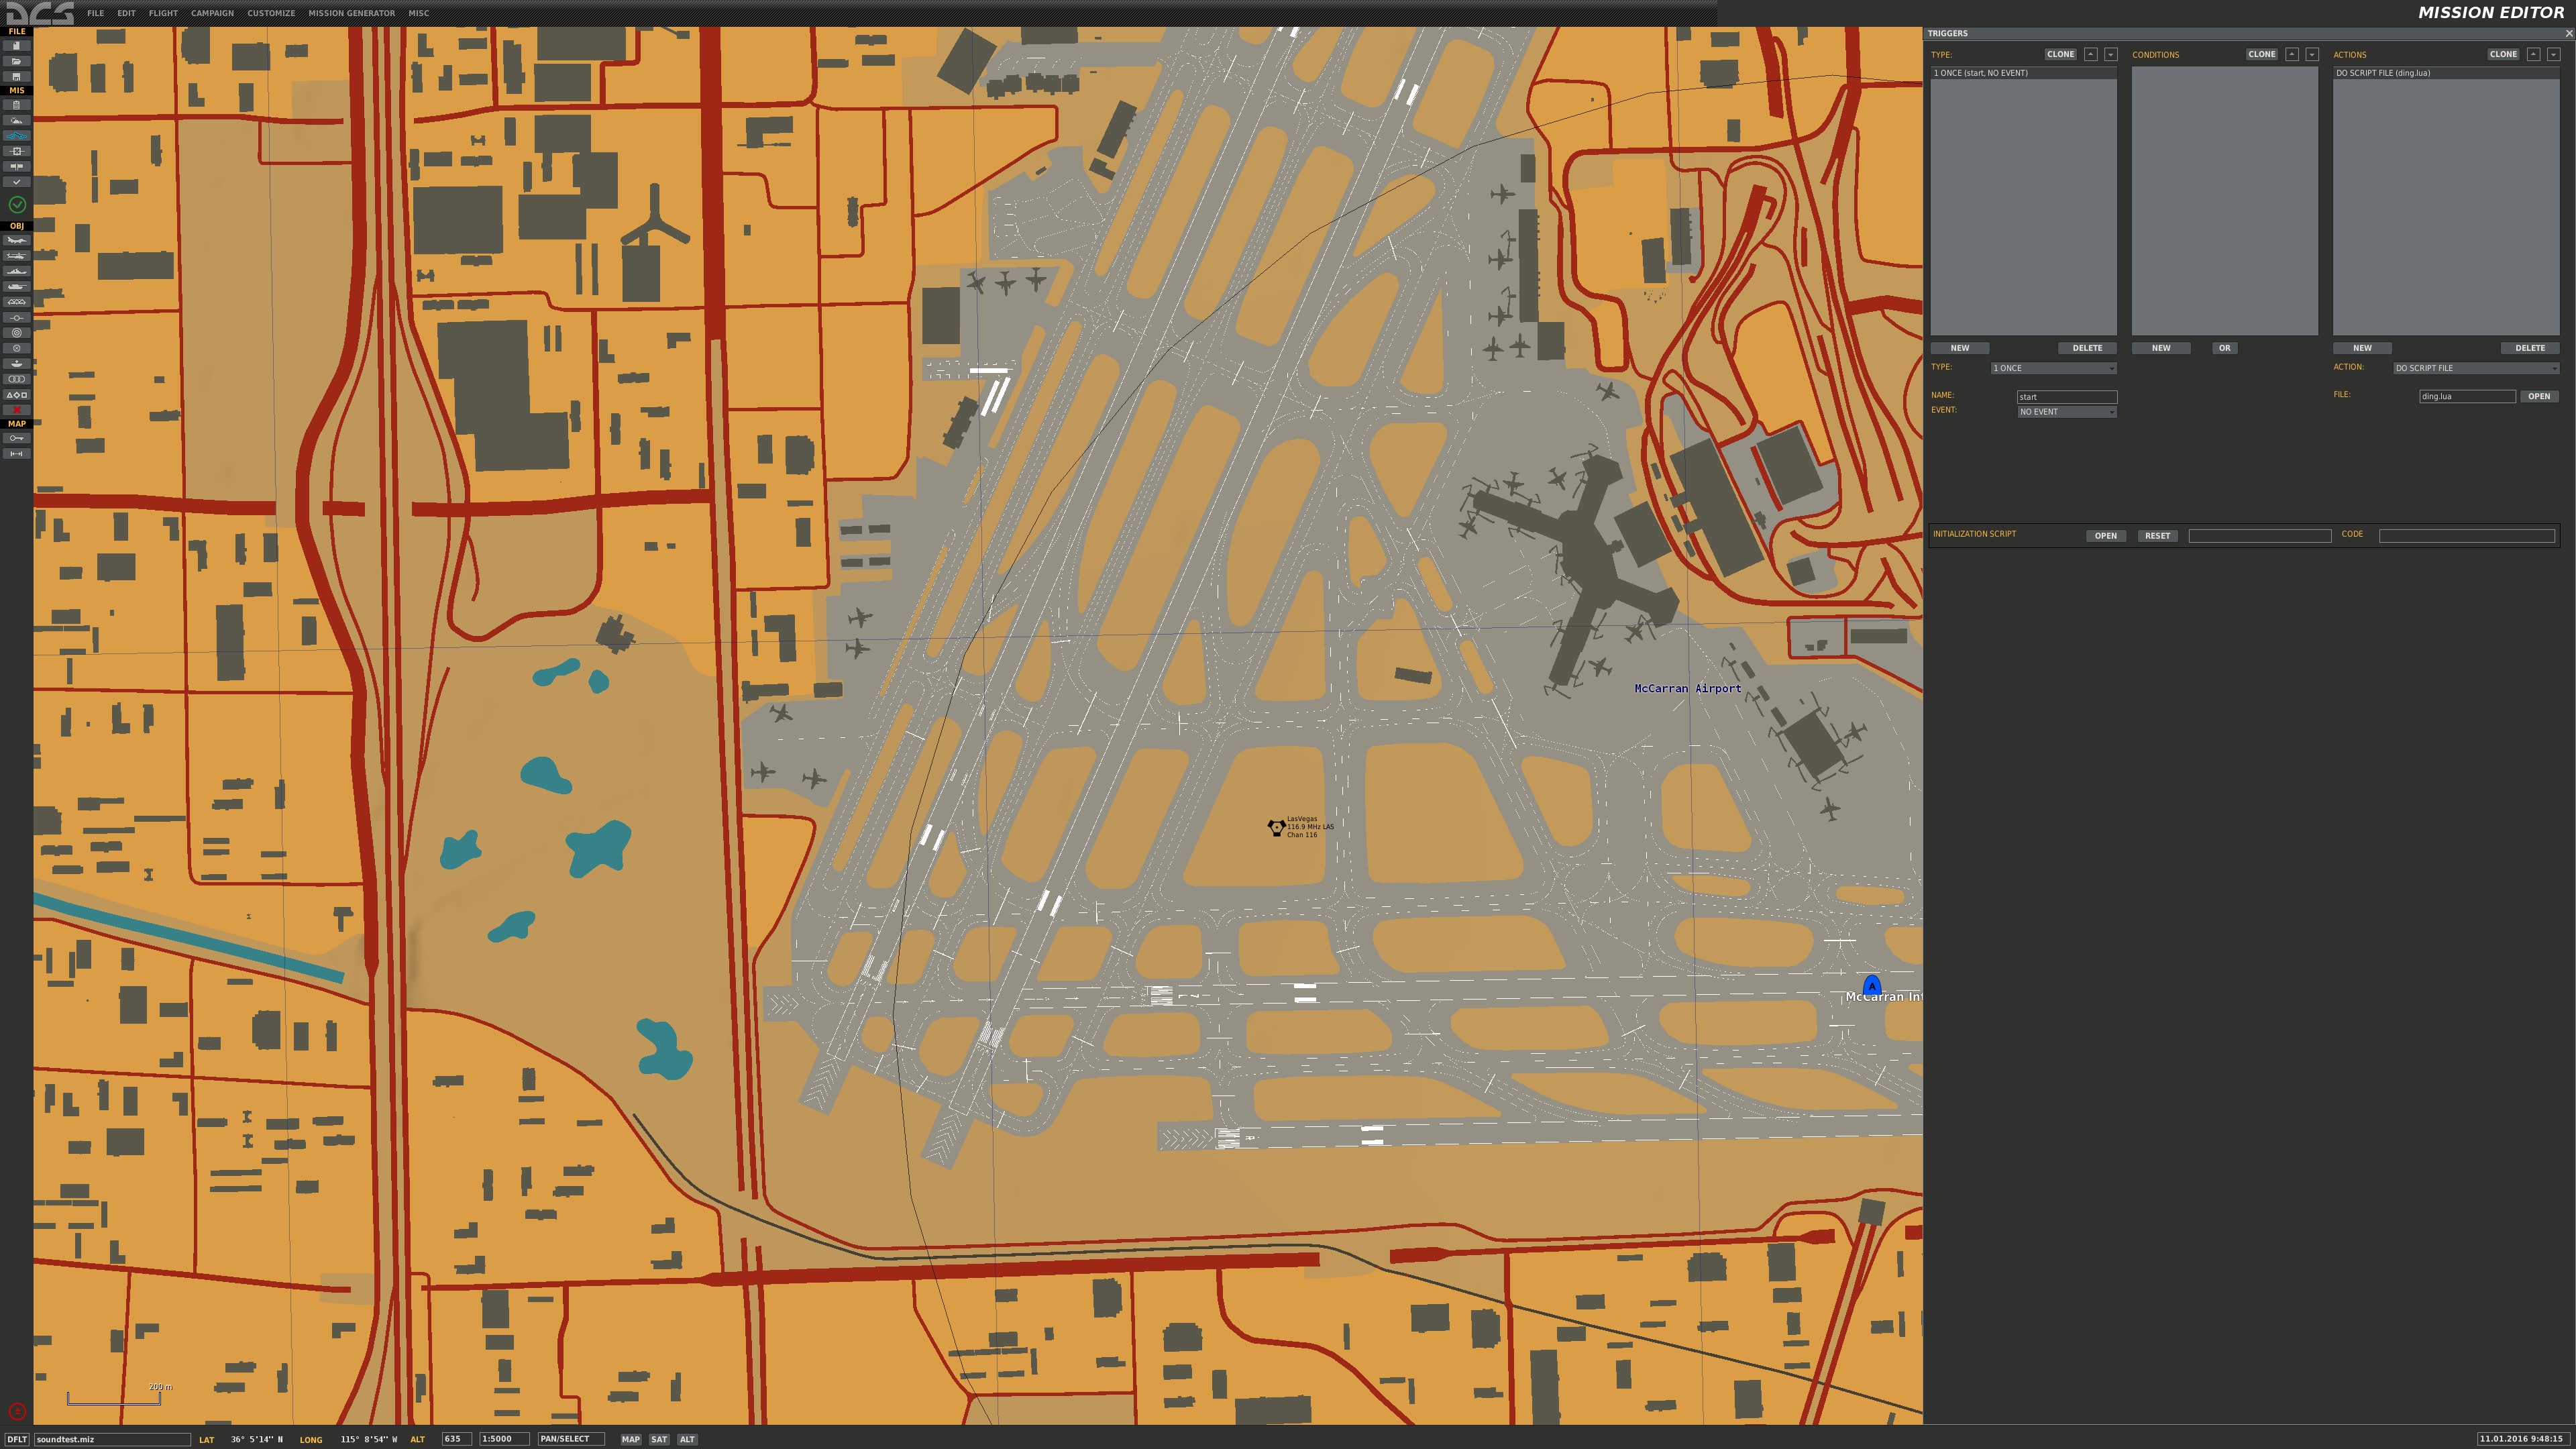This screenshot has width=2576, height=1449.
Task: Switch map view to SAT mode
Action: [x=658, y=1439]
